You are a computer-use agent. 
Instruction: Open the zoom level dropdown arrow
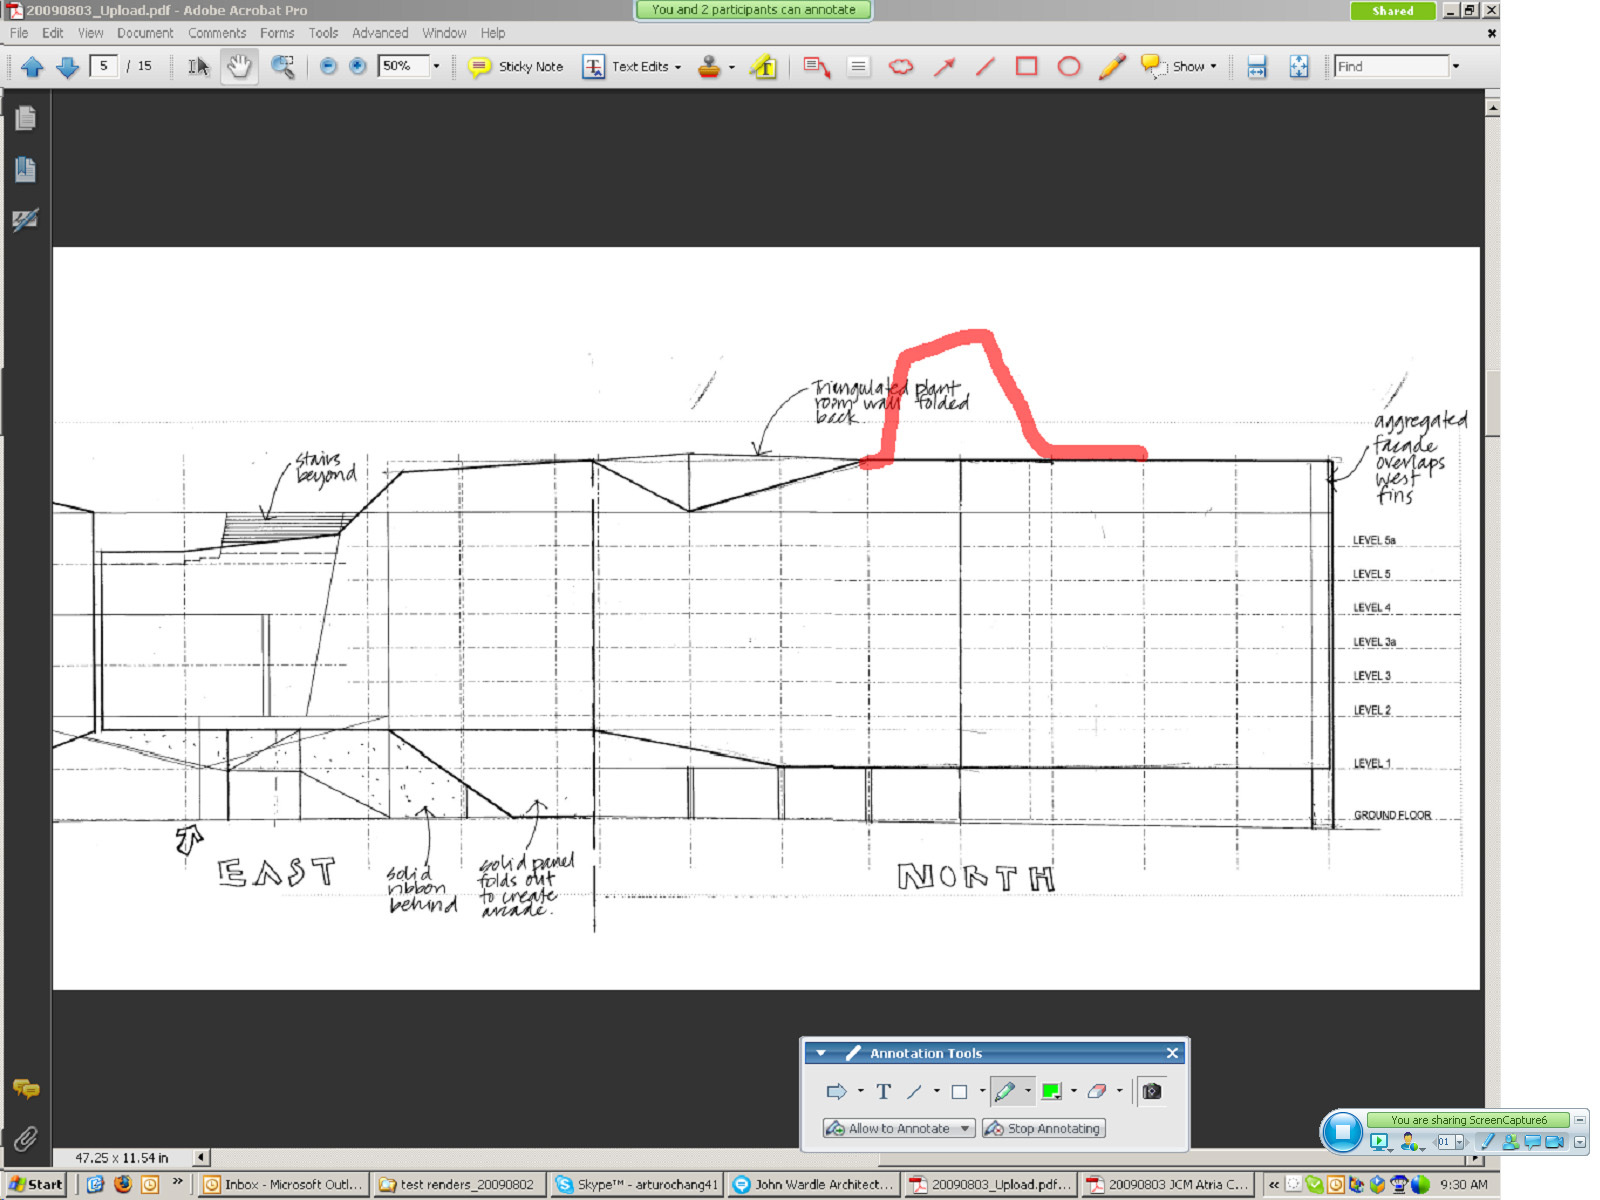[436, 67]
